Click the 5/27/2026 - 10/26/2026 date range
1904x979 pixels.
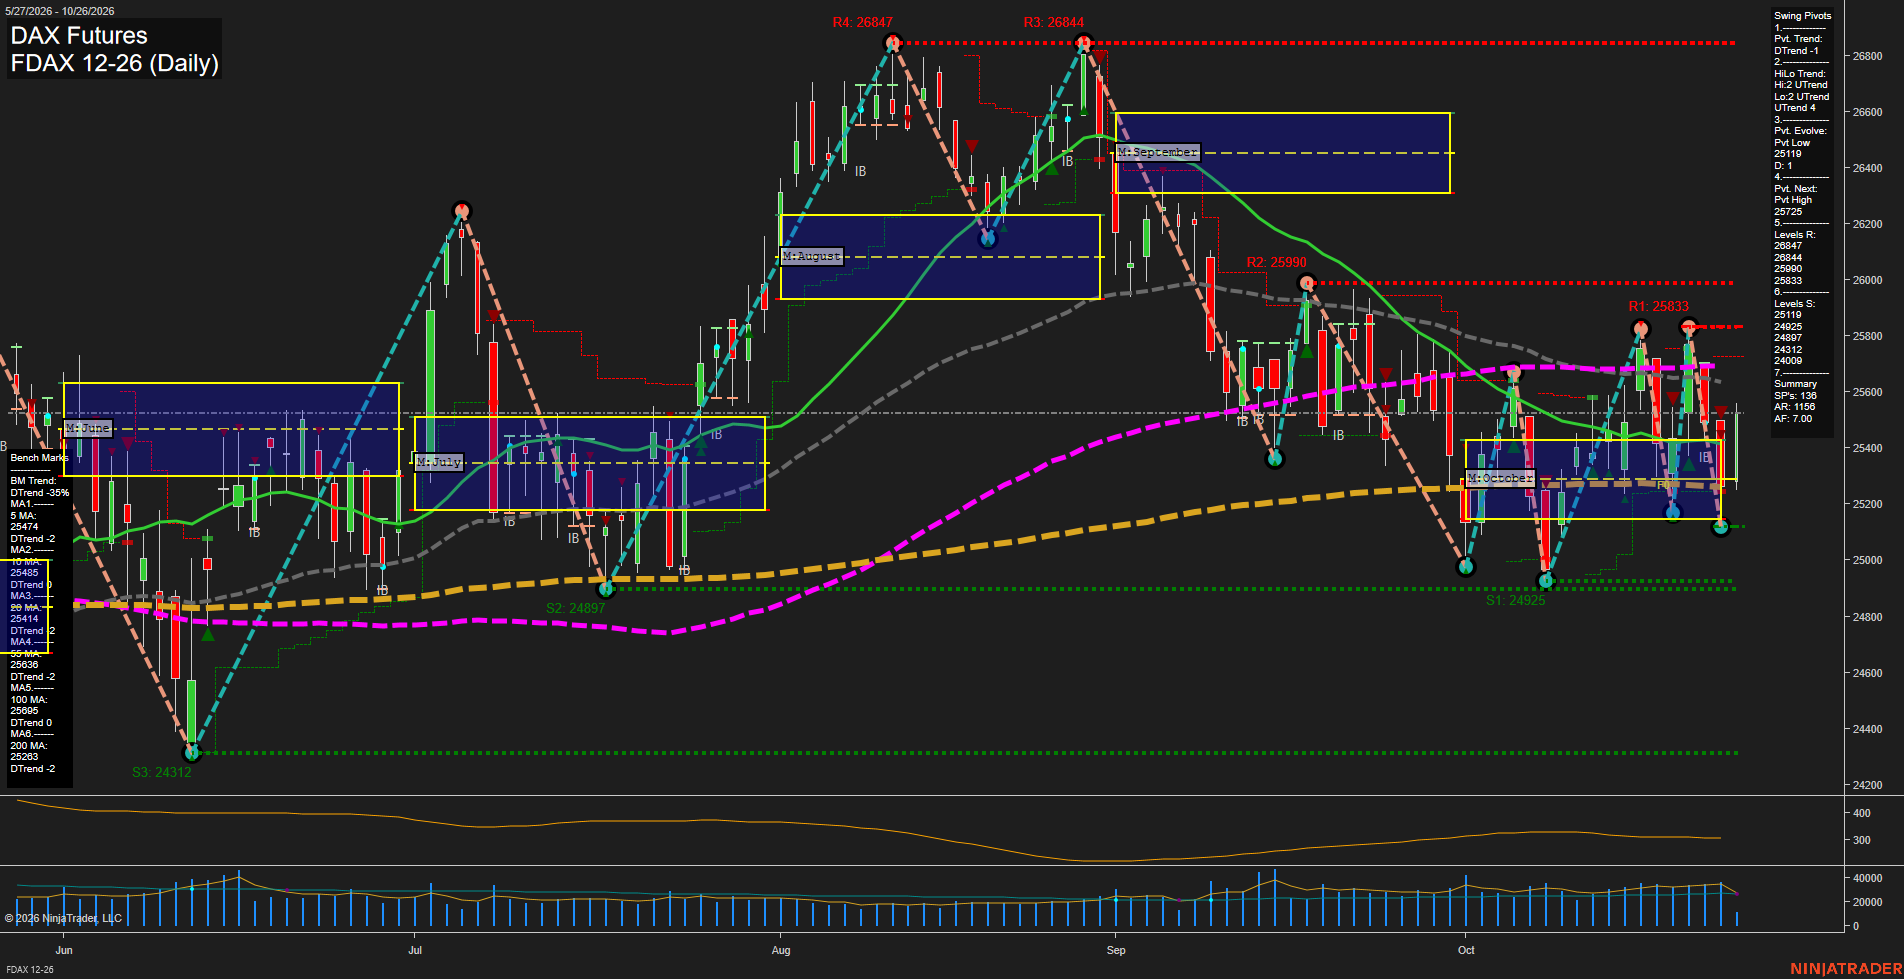pyautogui.click(x=60, y=11)
